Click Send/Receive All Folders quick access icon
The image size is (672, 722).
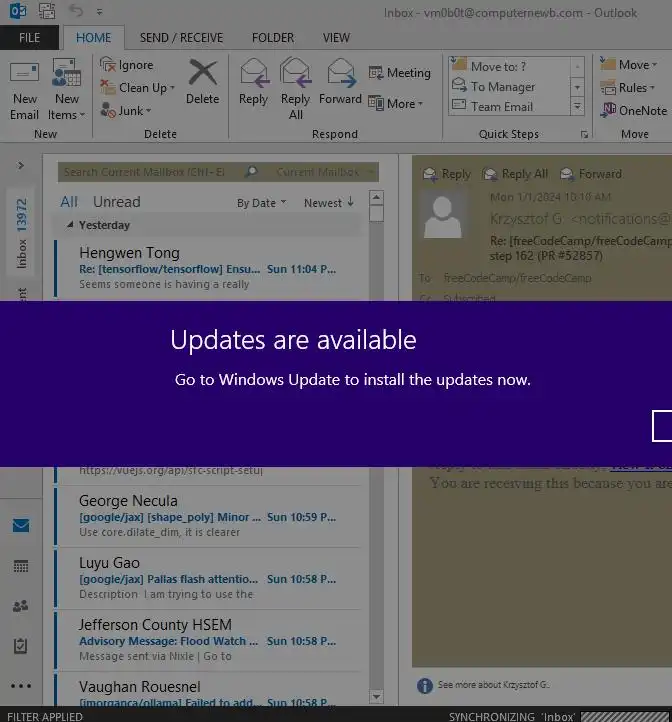[47, 11]
